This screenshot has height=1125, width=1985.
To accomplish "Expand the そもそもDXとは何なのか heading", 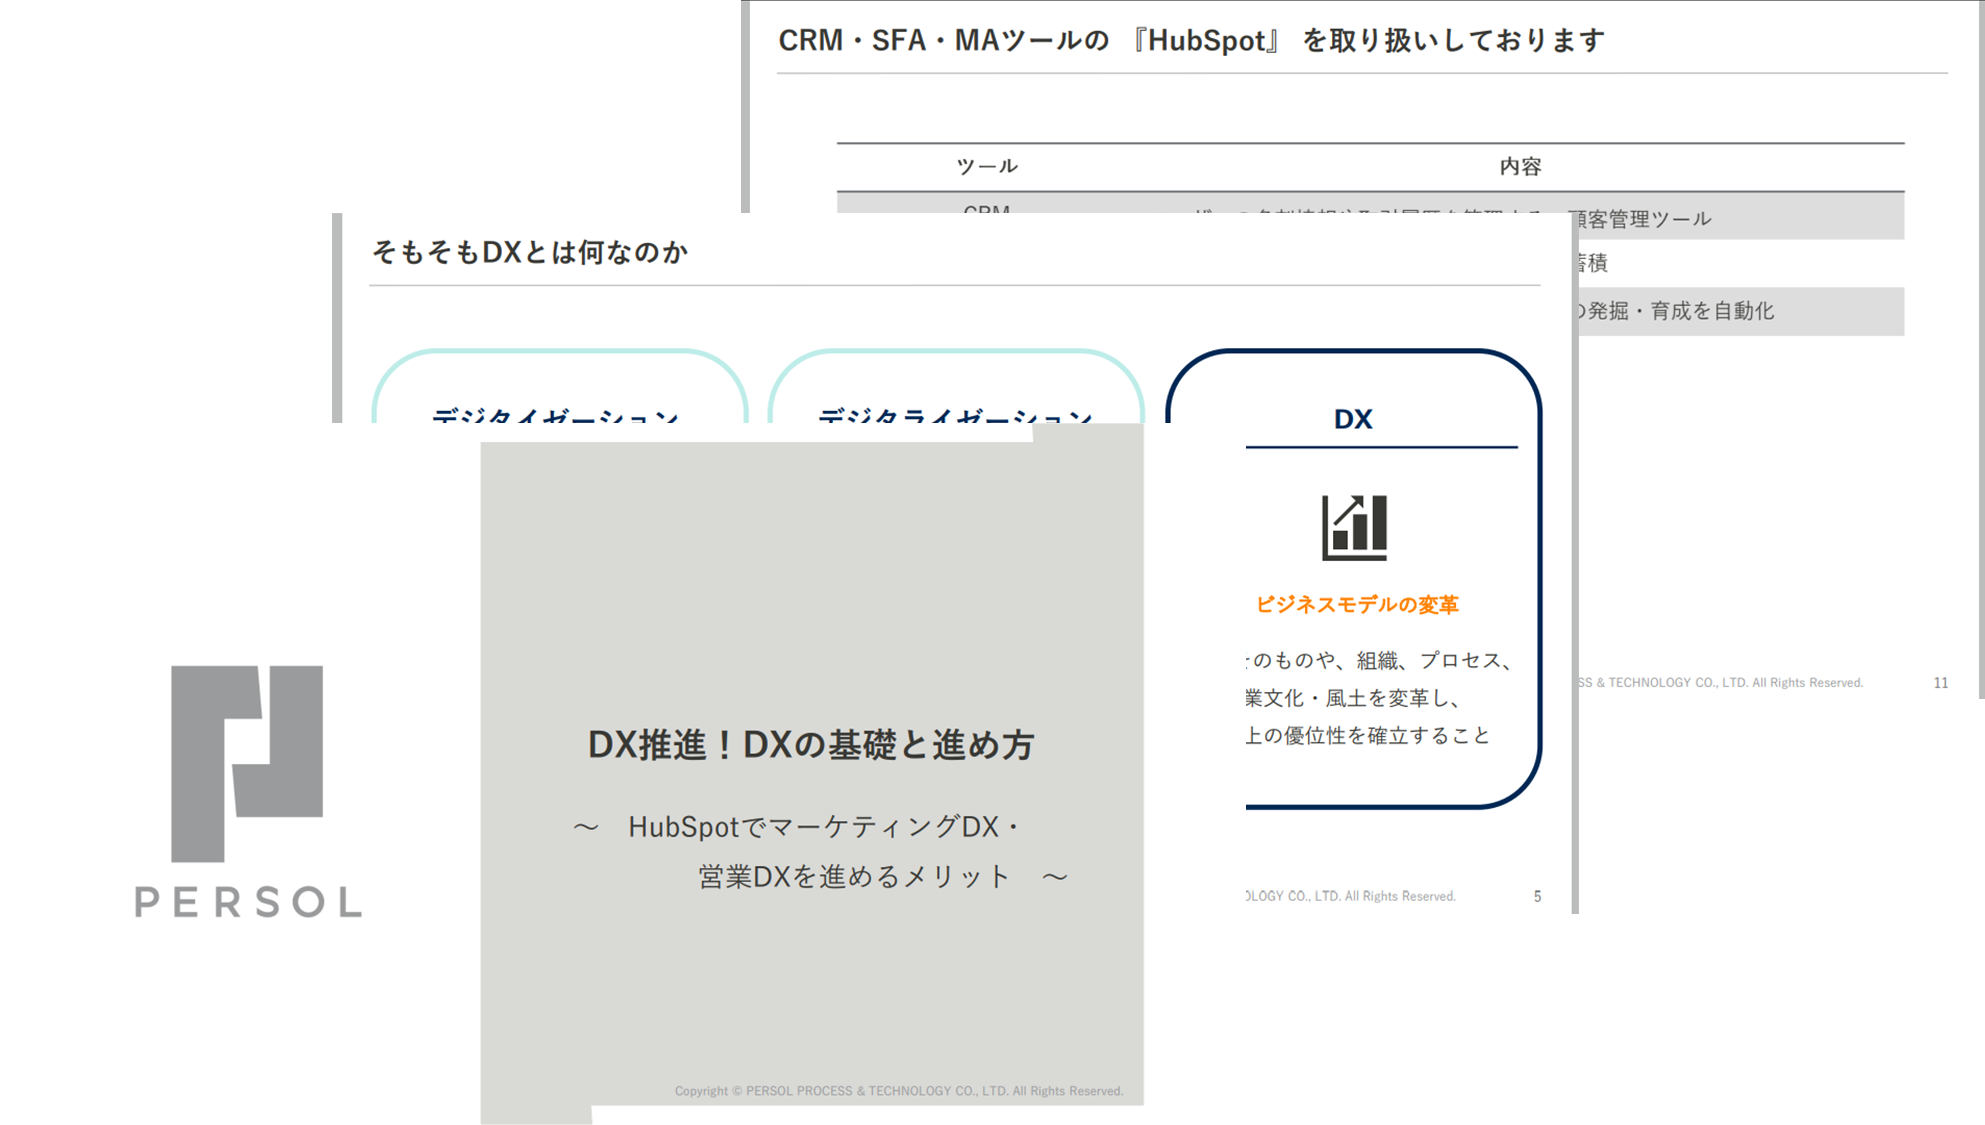I will click(x=528, y=253).
